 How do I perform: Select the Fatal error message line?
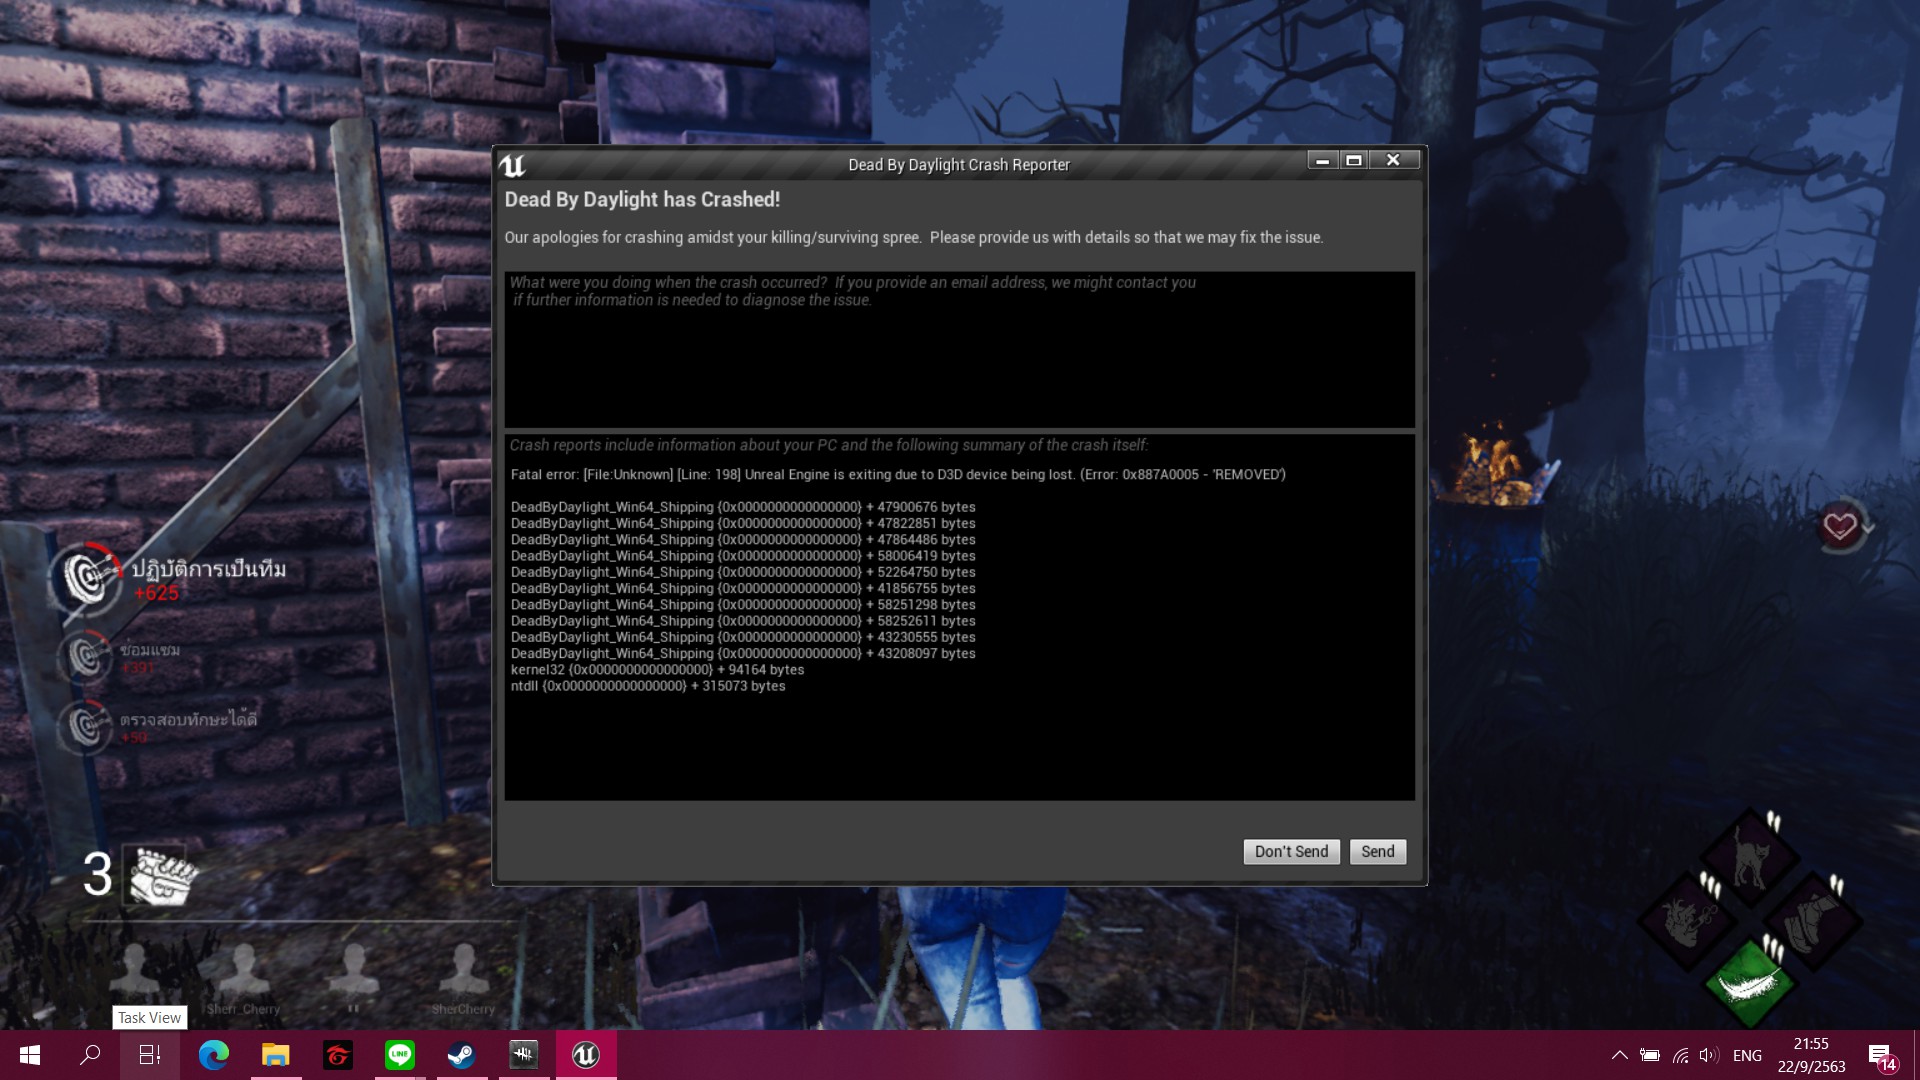pos(898,474)
